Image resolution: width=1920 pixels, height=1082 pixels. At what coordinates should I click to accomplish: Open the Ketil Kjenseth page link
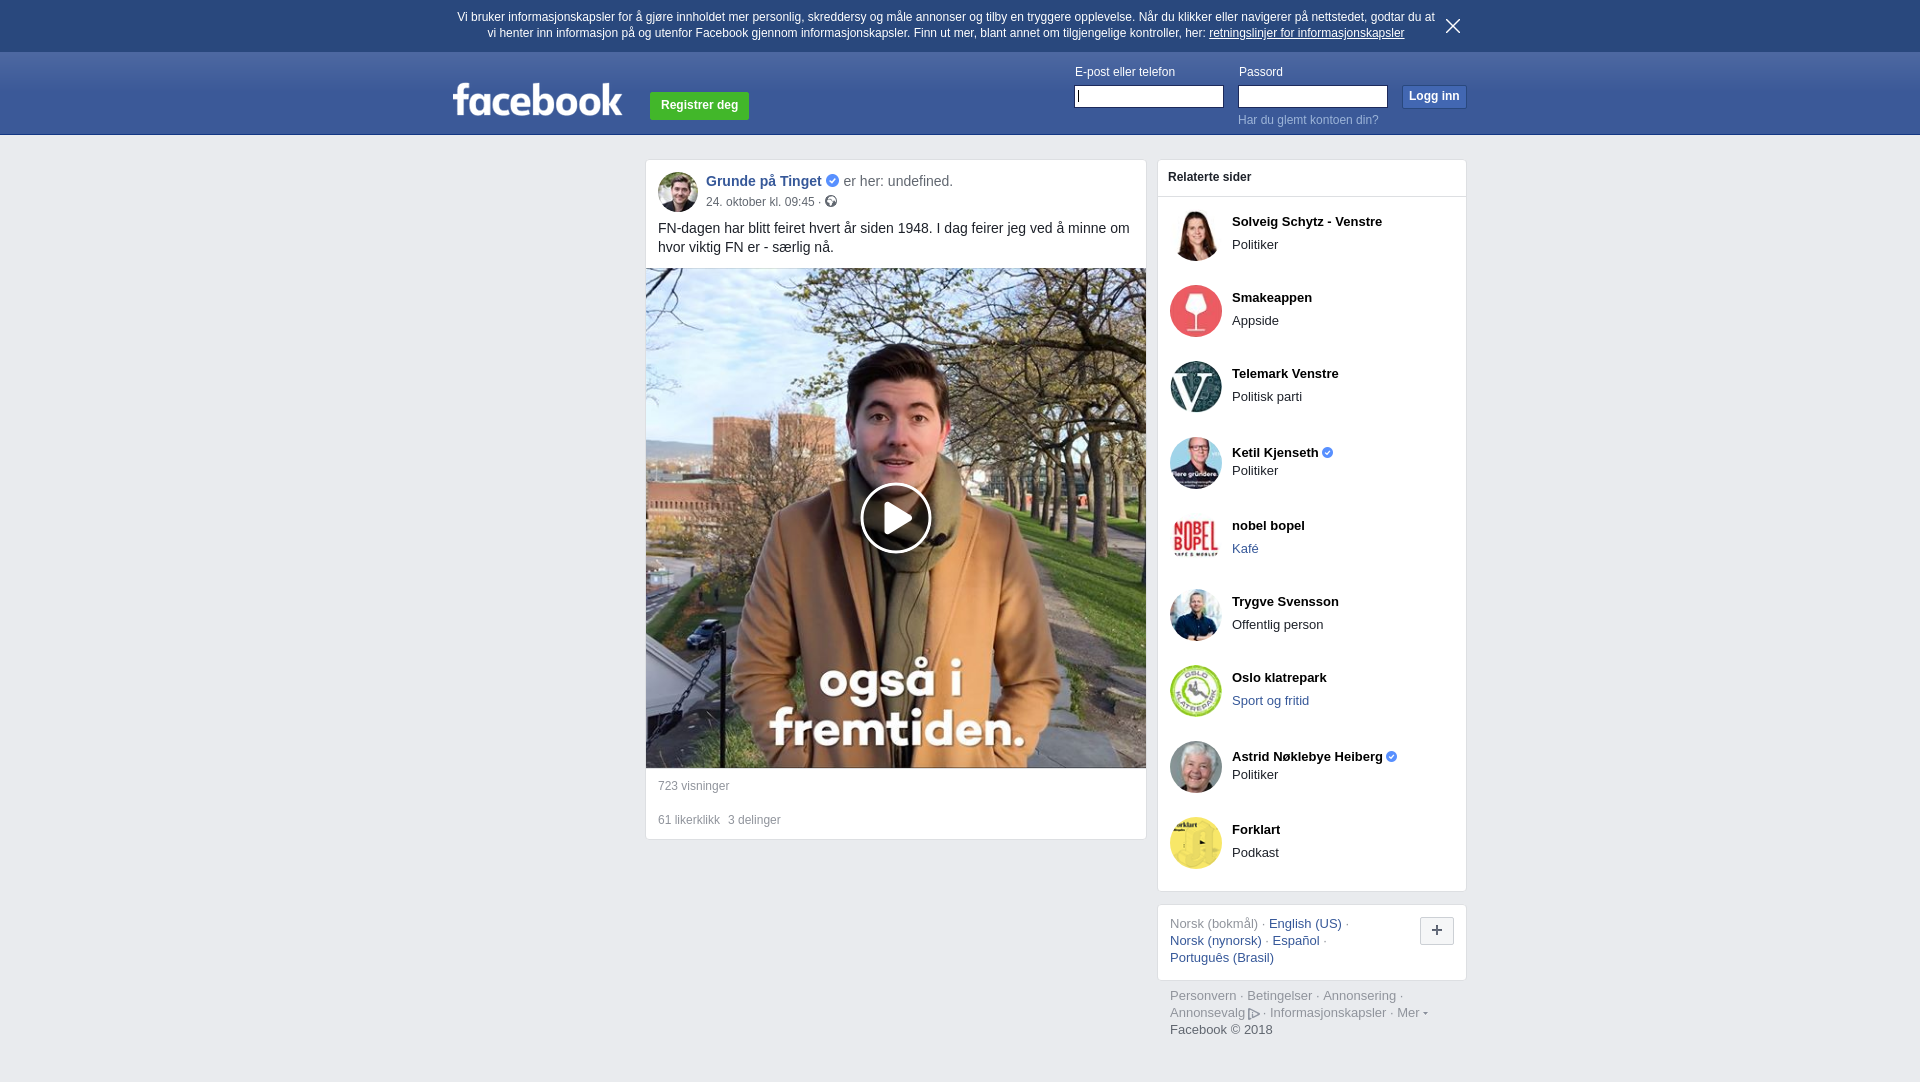(1275, 453)
